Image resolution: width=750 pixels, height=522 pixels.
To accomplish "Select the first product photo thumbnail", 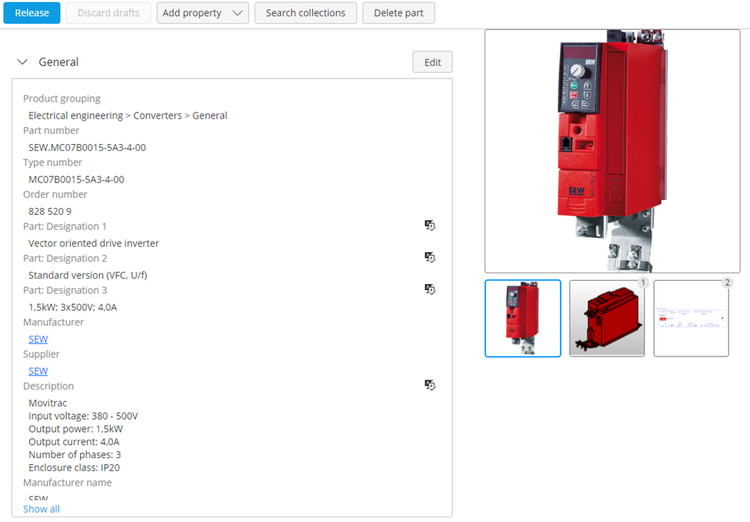I will [x=523, y=318].
